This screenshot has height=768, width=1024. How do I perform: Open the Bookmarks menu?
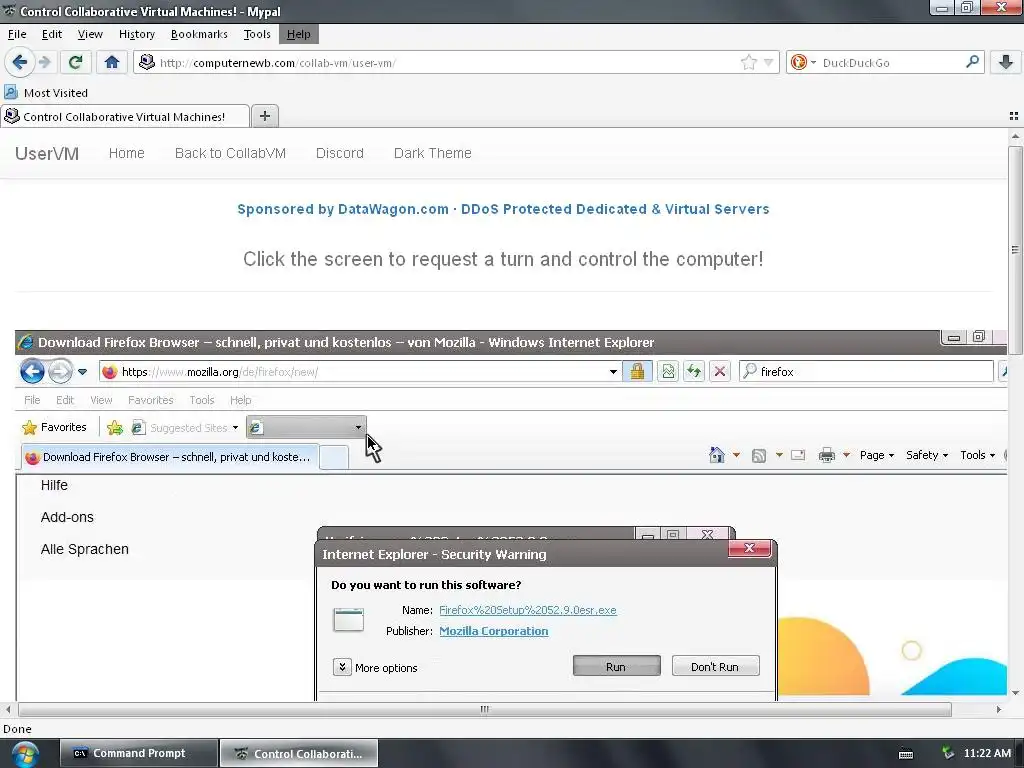click(199, 34)
